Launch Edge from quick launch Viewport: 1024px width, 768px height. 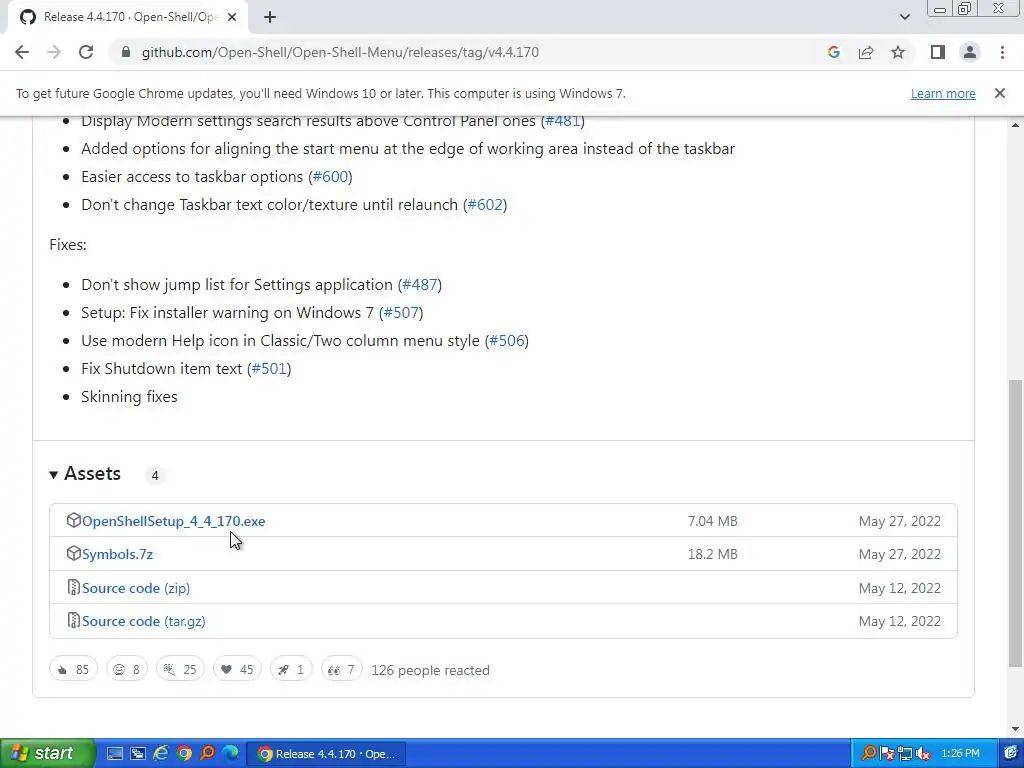coord(231,754)
